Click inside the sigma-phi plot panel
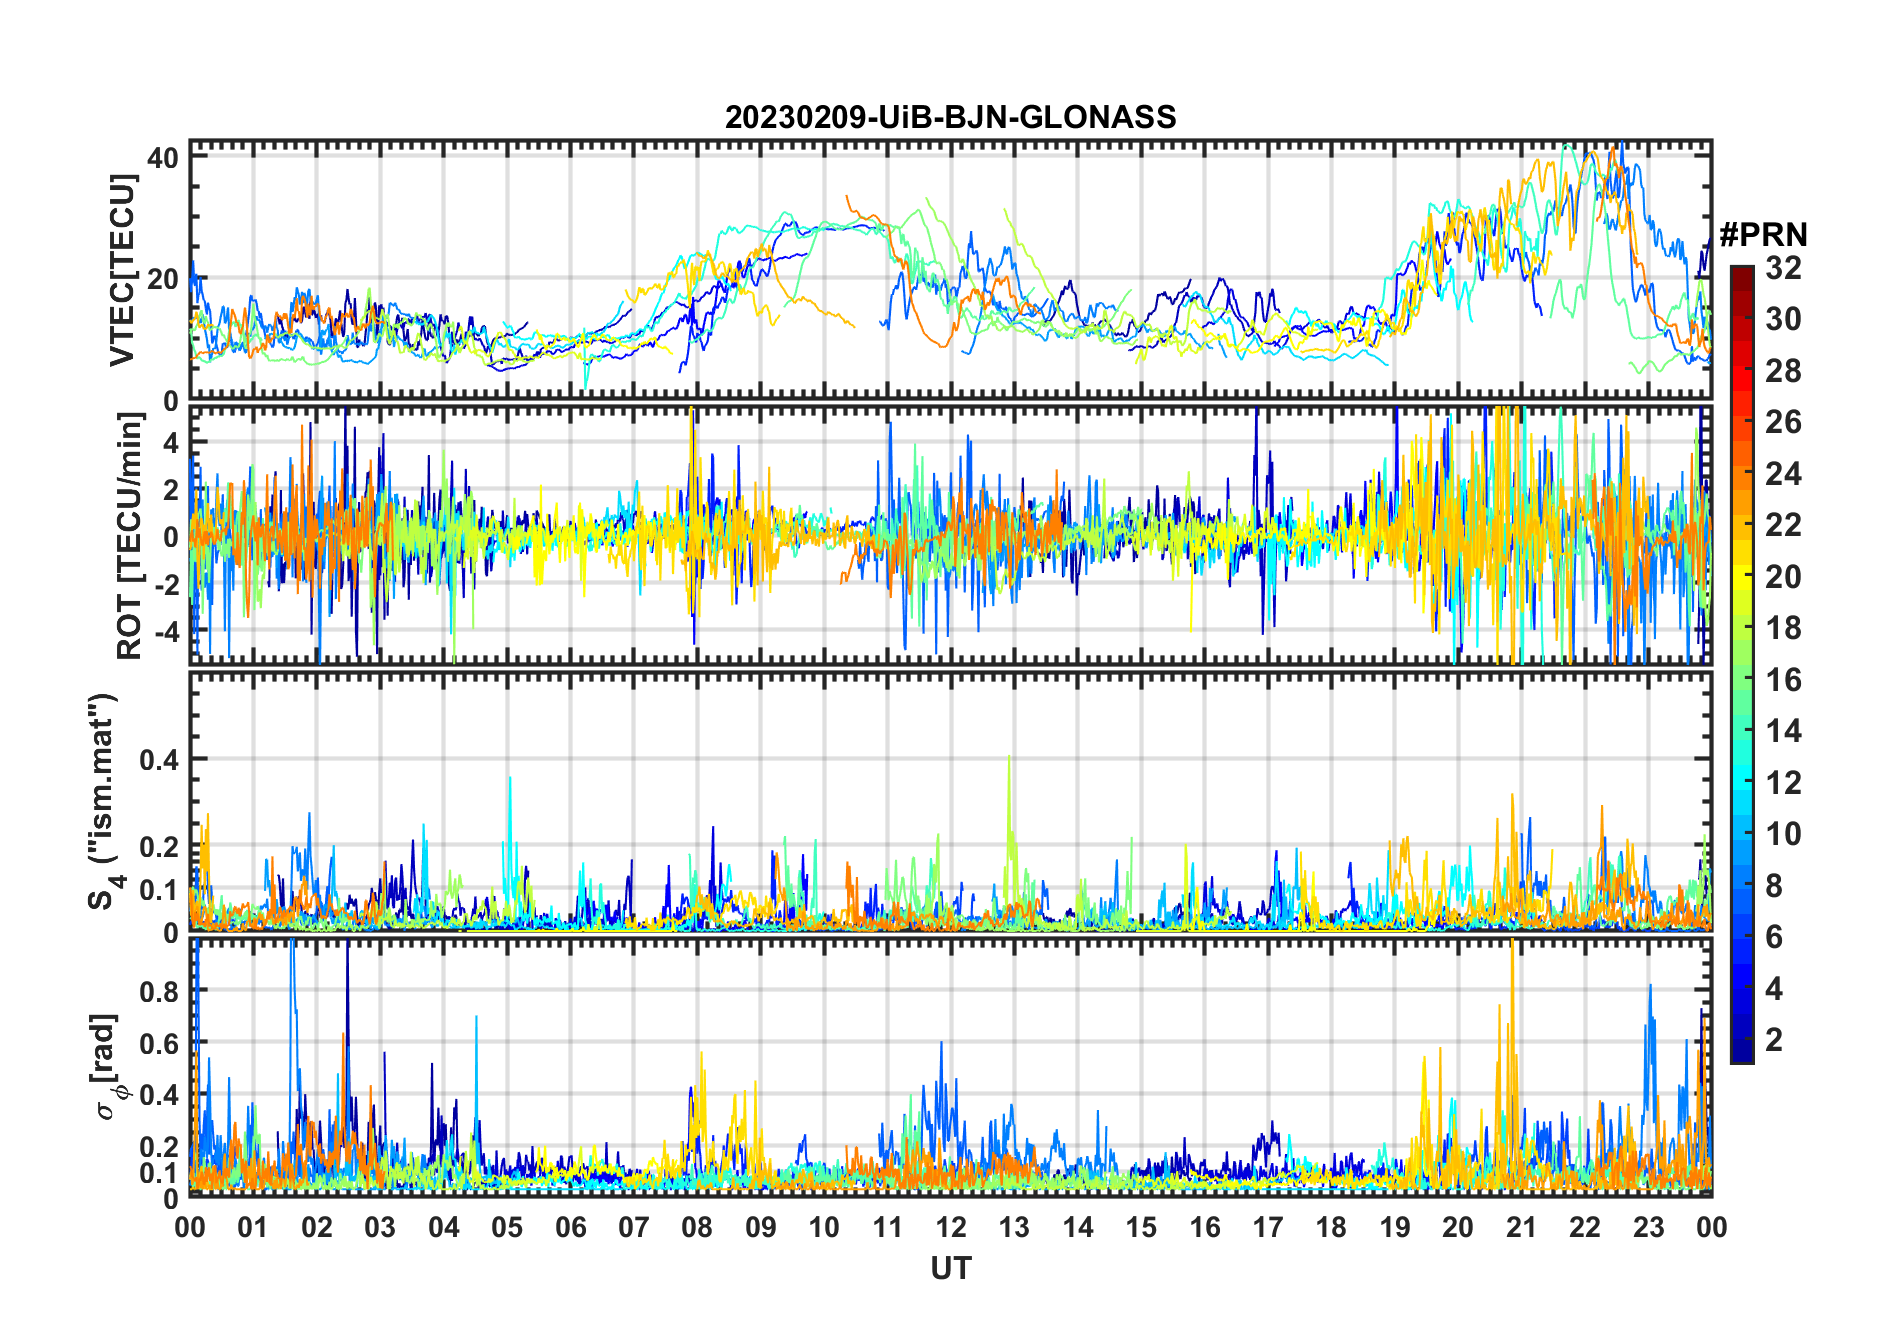Screen dimensions: 1902x1330 coord(951,1067)
